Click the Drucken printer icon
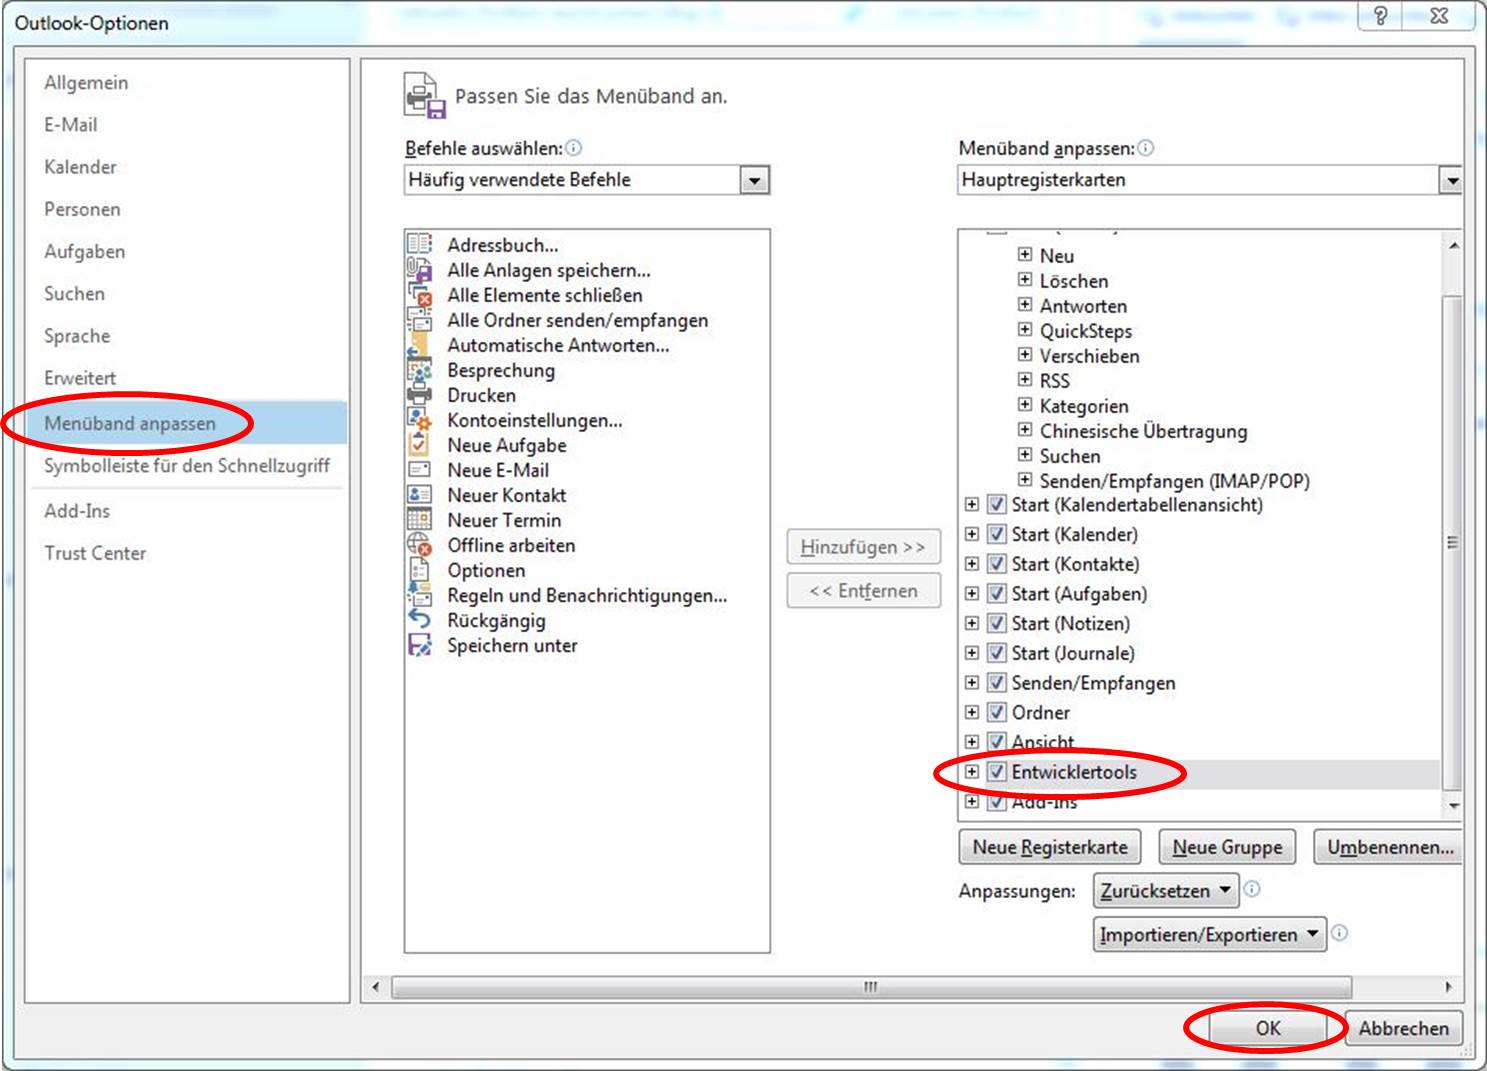The width and height of the screenshot is (1487, 1071). pos(419,394)
